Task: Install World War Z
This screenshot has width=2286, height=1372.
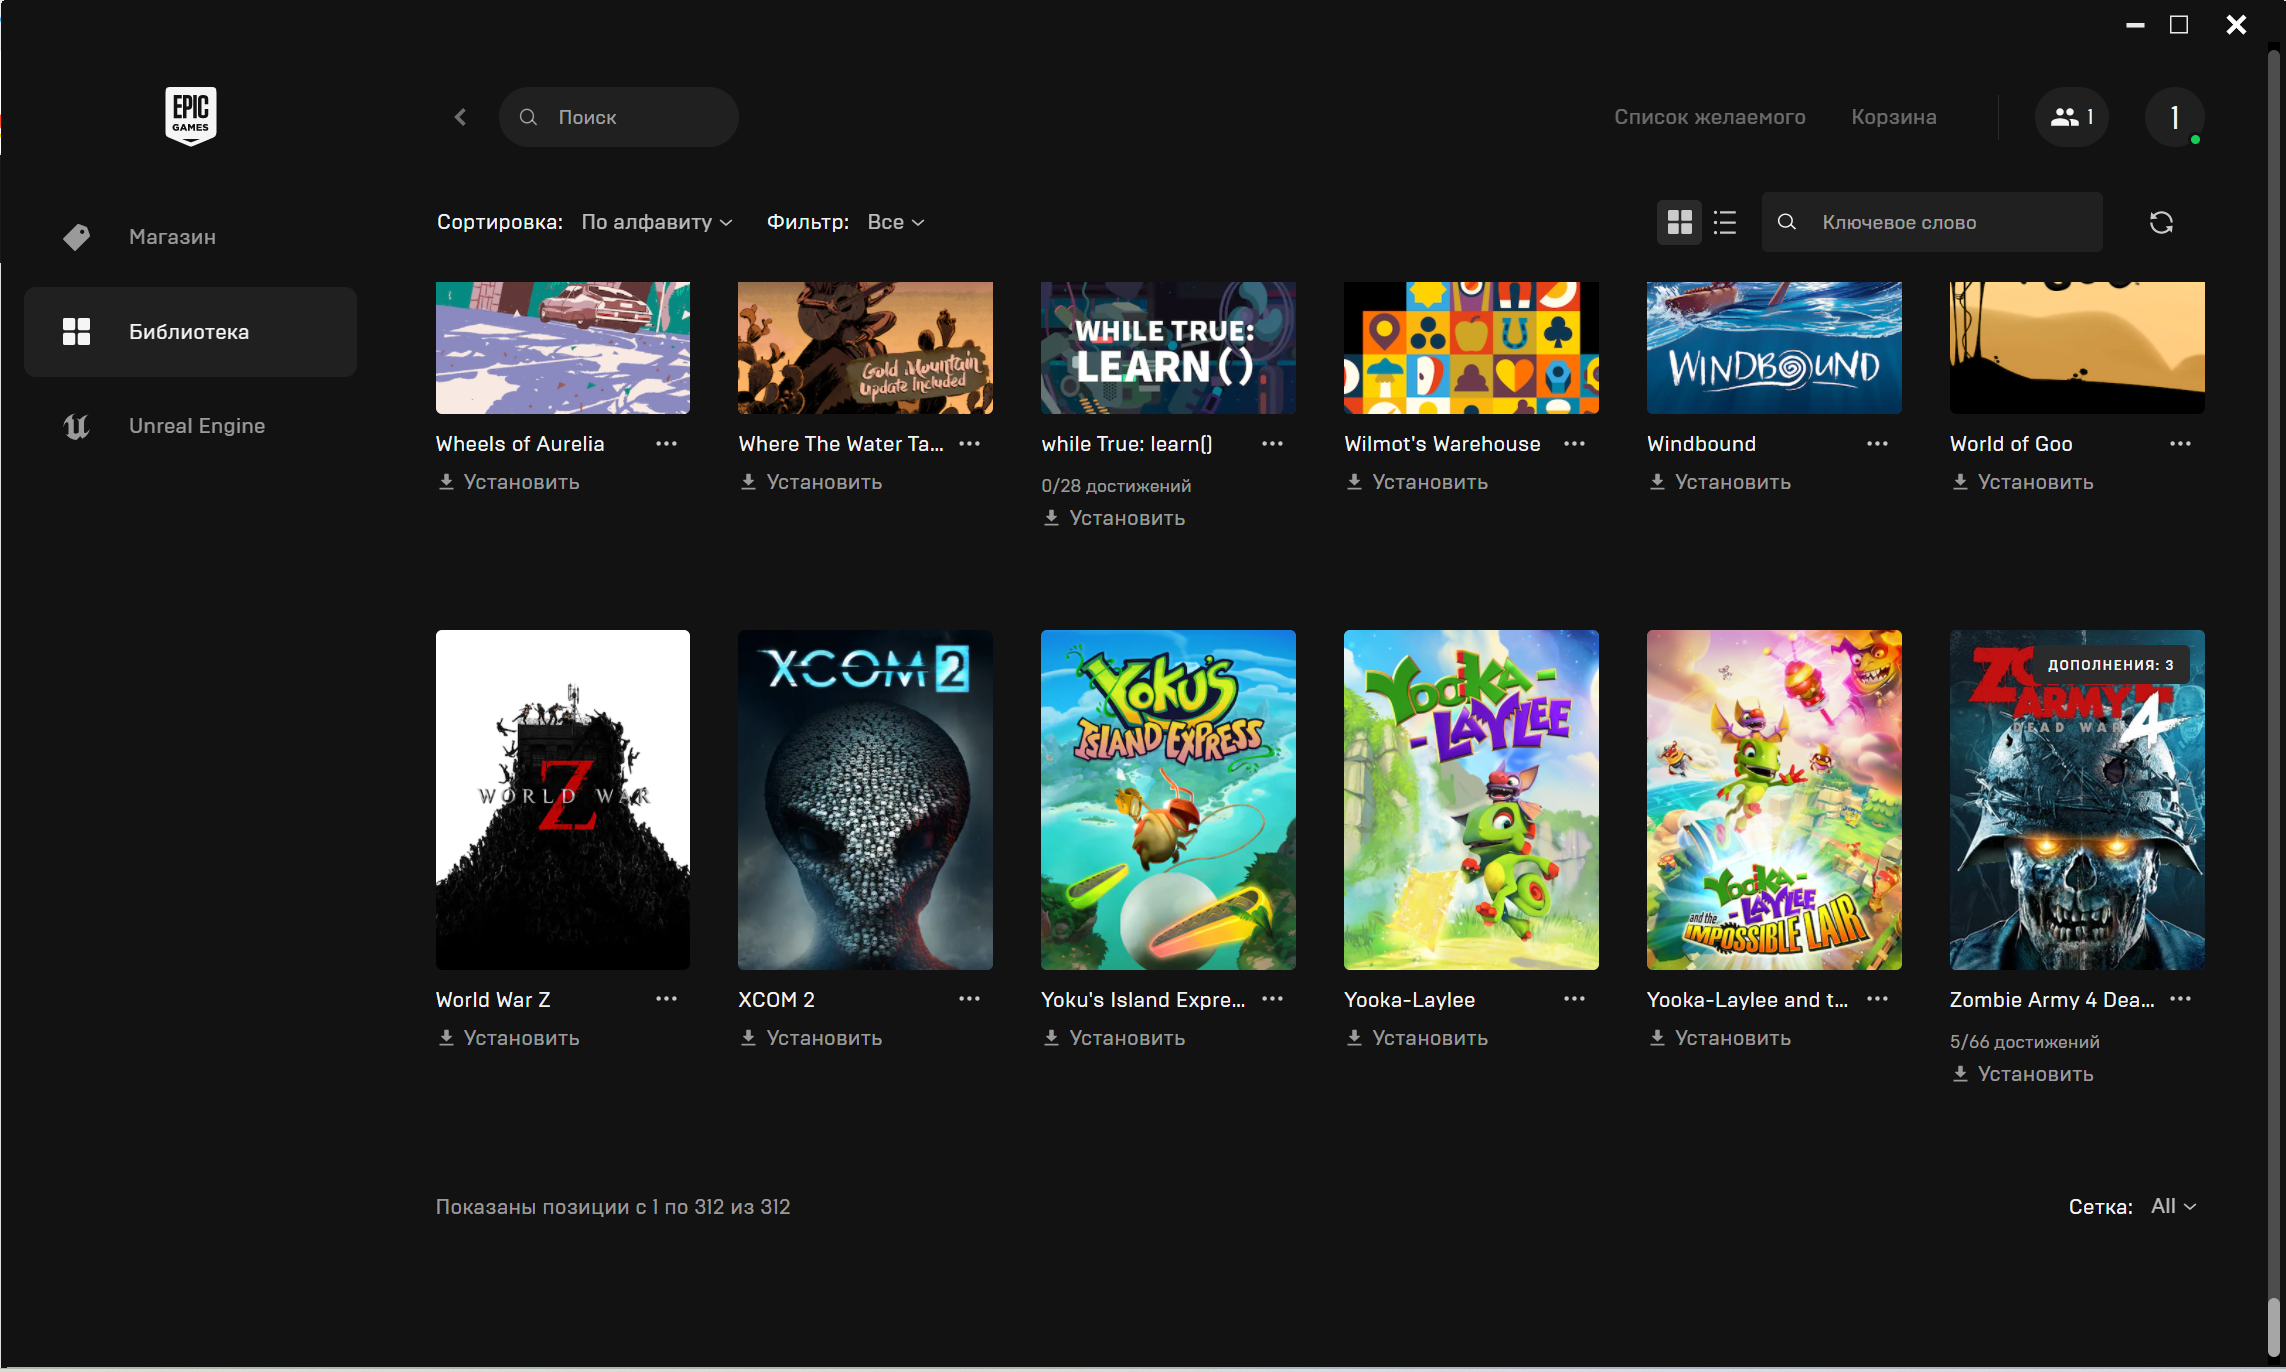Action: point(509,1038)
